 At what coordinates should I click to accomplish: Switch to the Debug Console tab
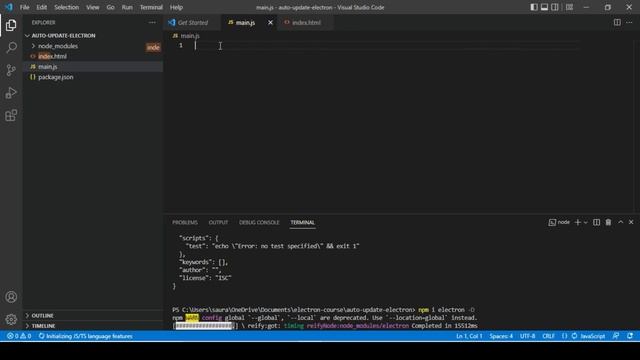(x=259, y=222)
